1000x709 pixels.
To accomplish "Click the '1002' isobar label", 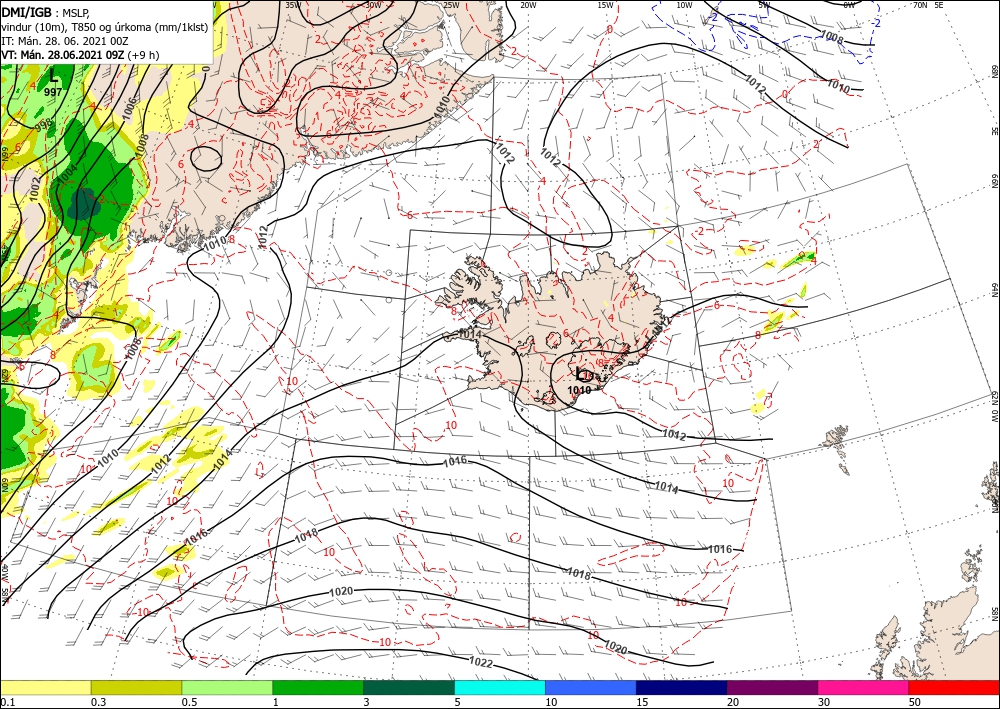I will (x=34, y=187).
